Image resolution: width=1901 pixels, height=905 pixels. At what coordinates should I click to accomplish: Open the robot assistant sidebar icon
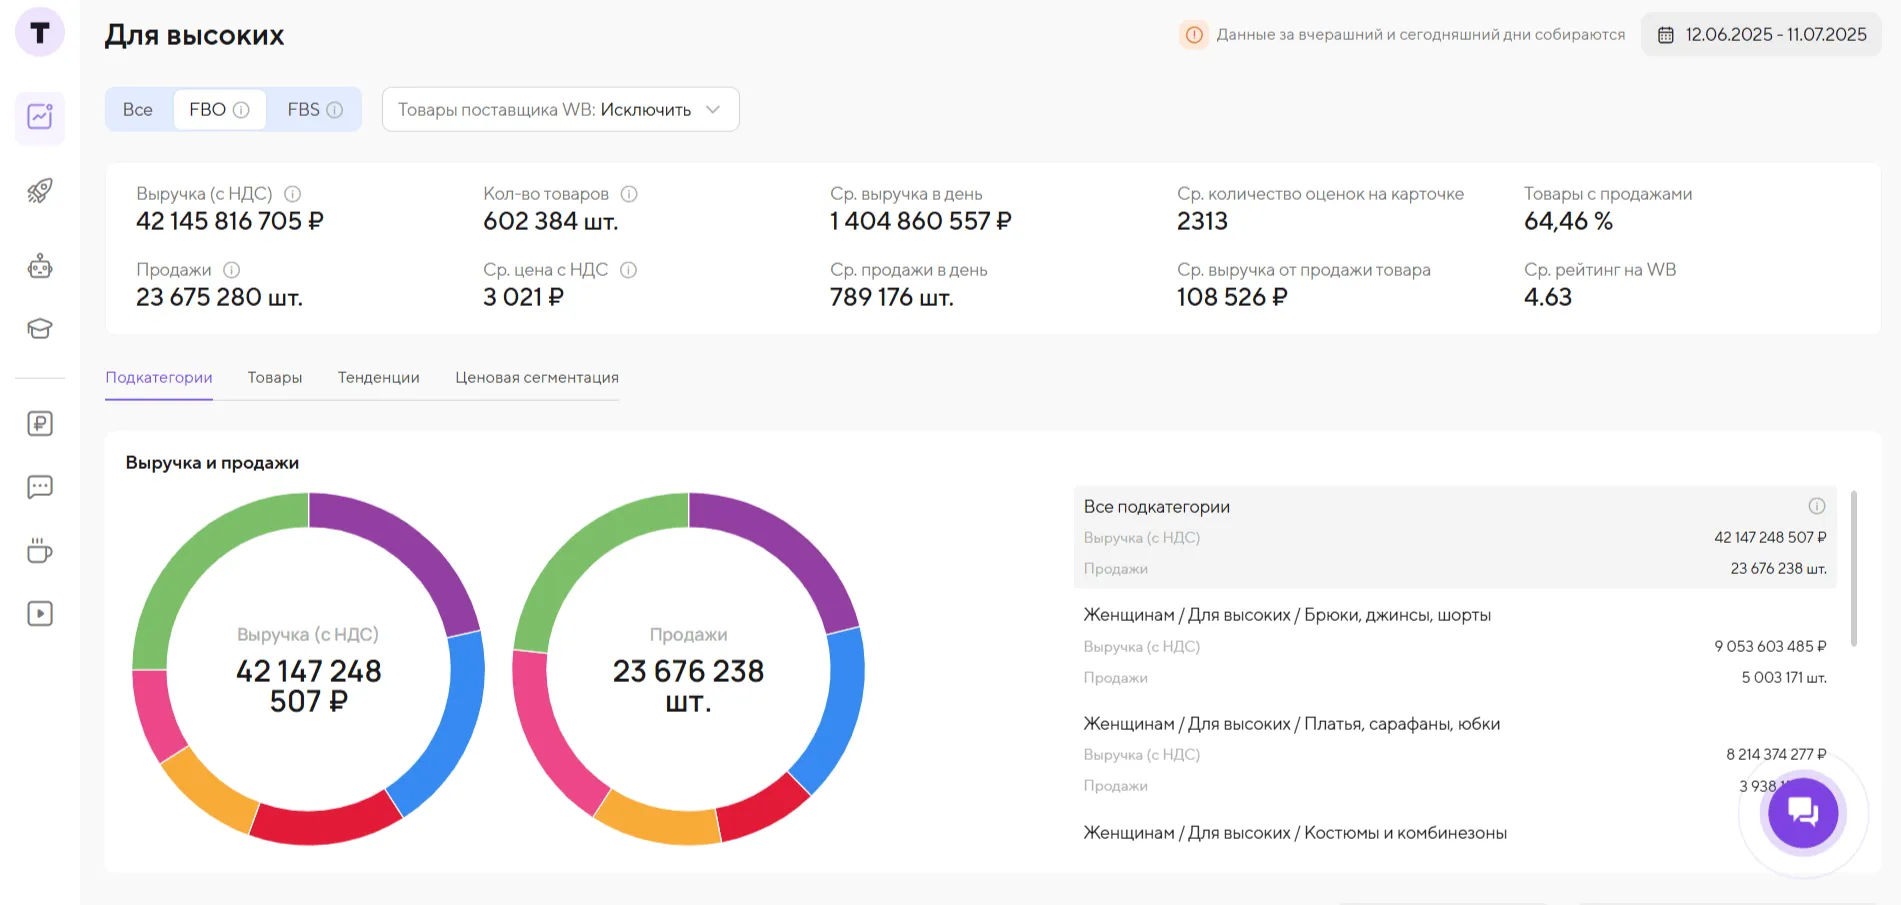click(40, 266)
